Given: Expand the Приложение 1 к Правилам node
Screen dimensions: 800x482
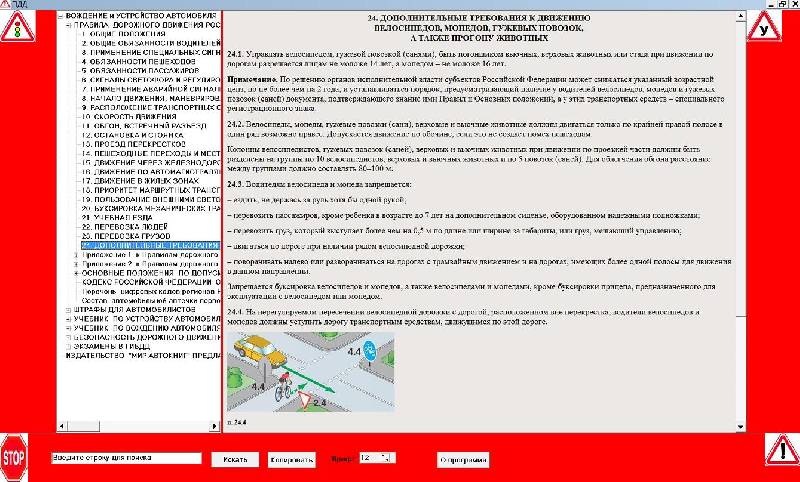Looking at the screenshot, I should [76, 253].
